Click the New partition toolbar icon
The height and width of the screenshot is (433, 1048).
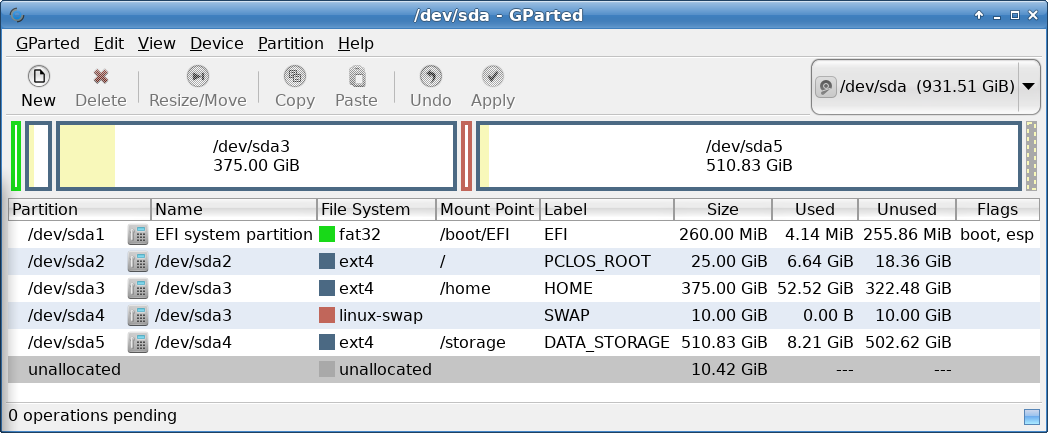(x=38, y=76)
